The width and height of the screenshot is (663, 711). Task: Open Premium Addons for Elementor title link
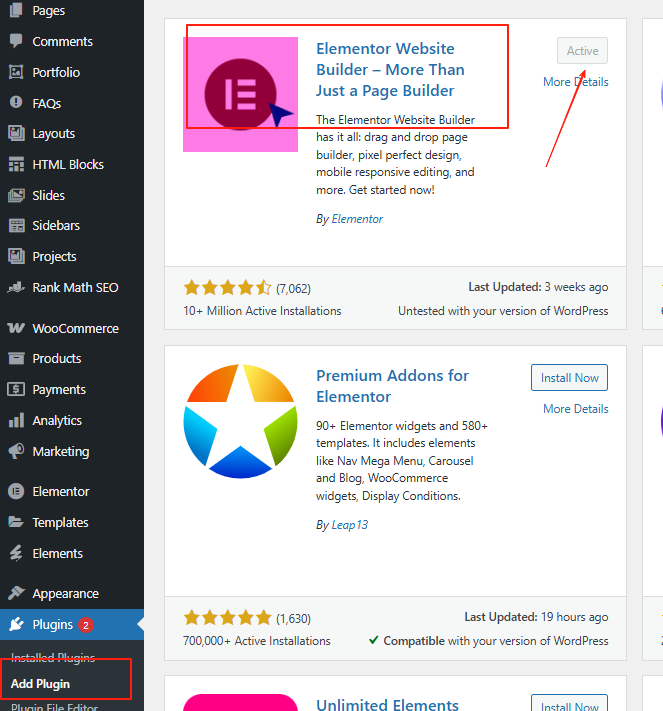392,386
